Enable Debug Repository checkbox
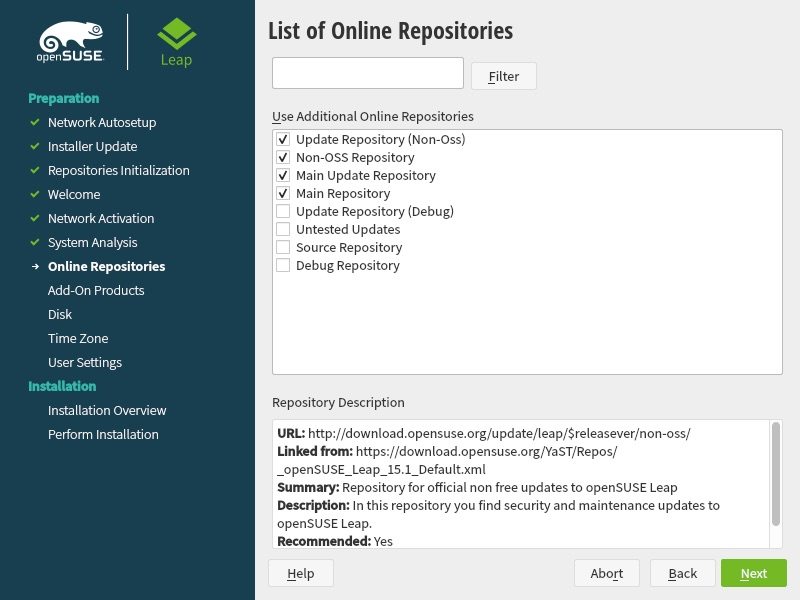The width and height of the screenshot is (800, 600). [283, 265]
